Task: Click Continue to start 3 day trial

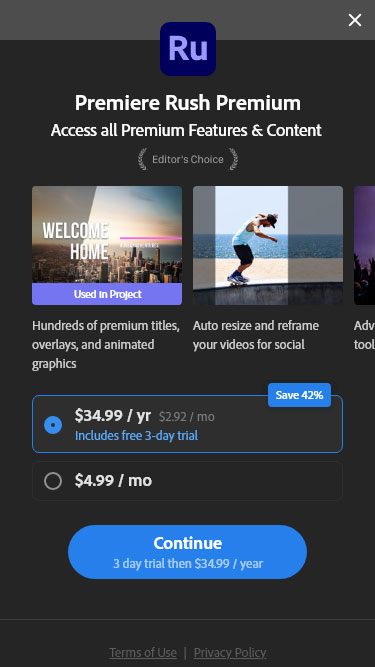Action: click(188, 552)
